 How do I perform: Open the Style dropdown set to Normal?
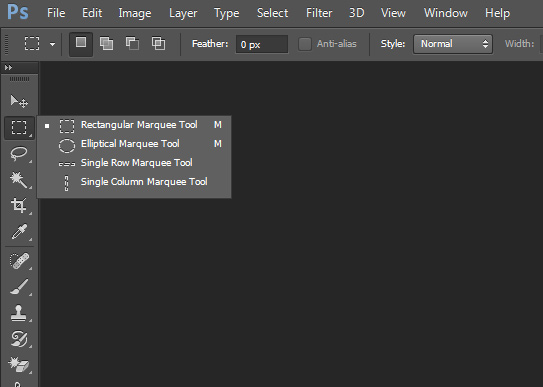pos(453,44)
